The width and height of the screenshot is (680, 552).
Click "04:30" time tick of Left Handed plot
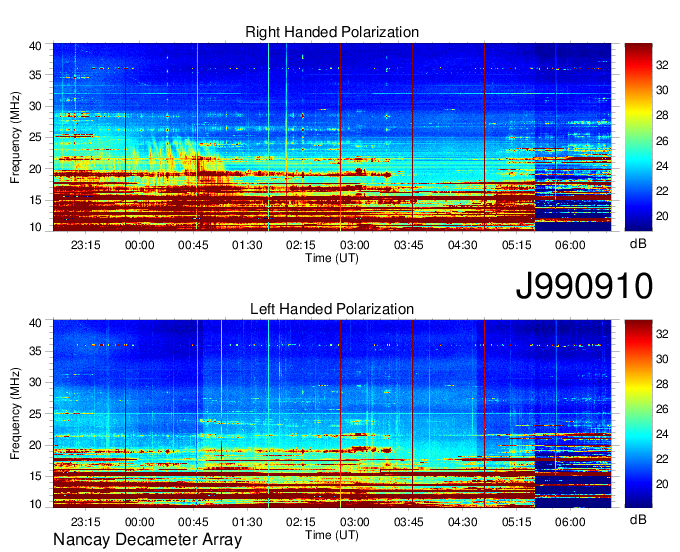tap(463, 522)
